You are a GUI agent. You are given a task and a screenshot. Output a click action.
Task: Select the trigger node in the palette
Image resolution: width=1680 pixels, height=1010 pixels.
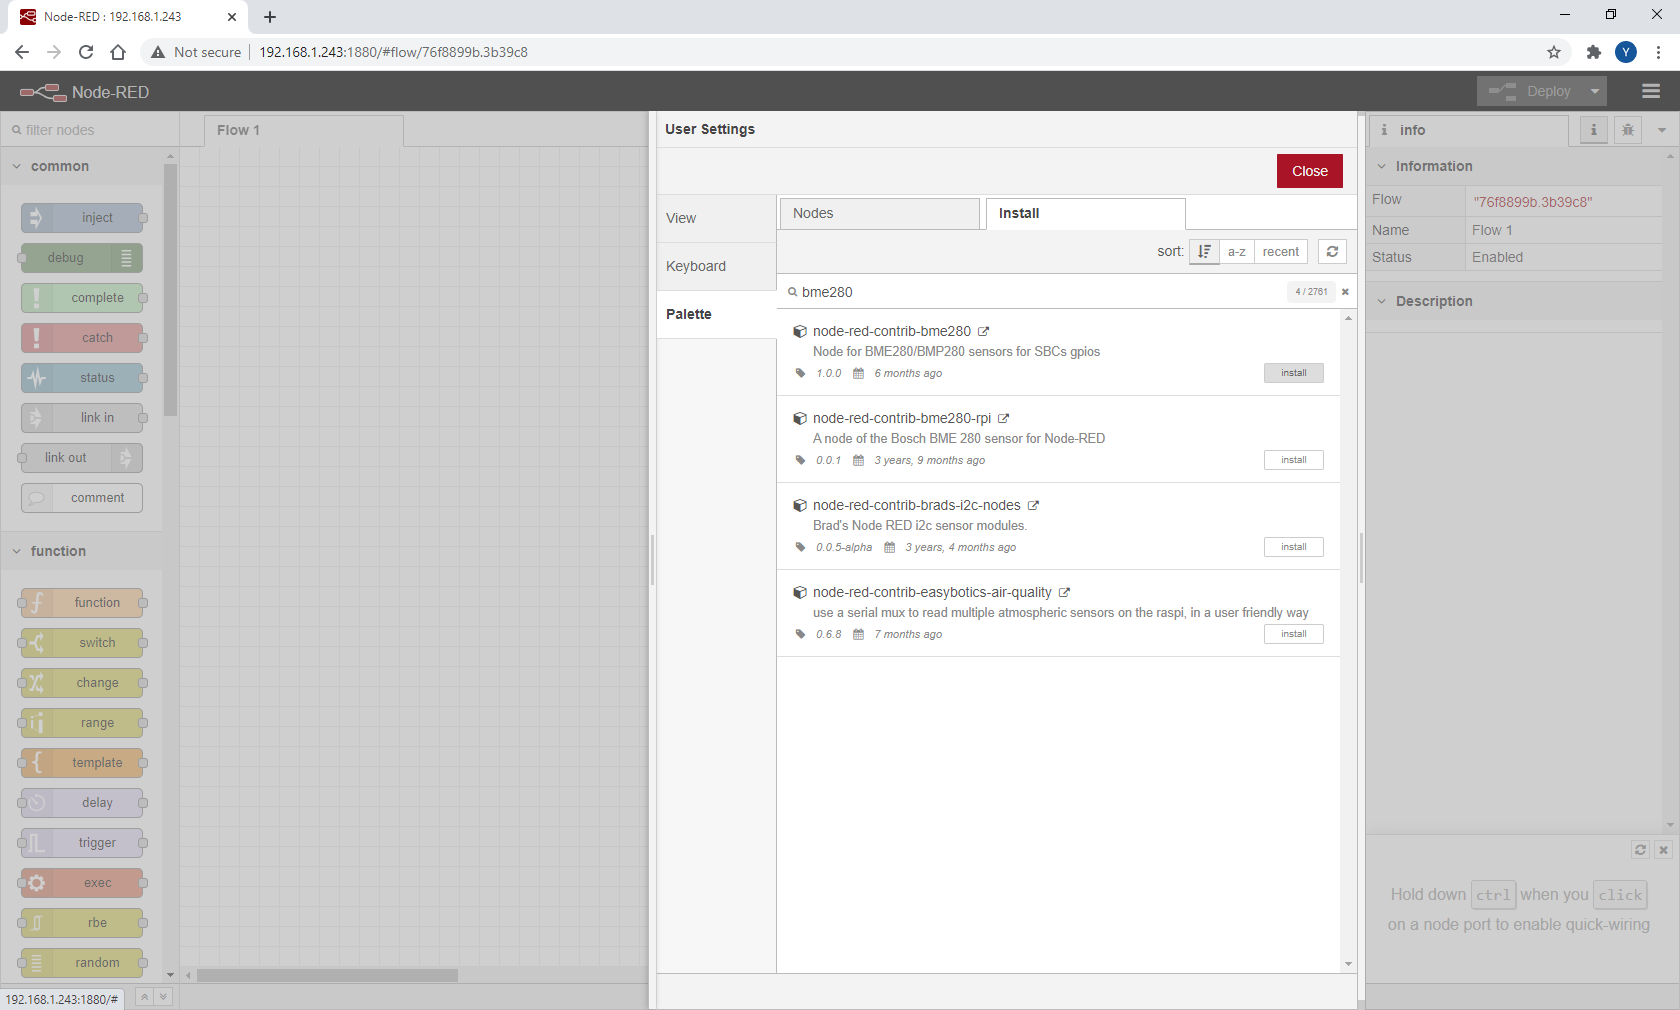(x=82, y=843)
